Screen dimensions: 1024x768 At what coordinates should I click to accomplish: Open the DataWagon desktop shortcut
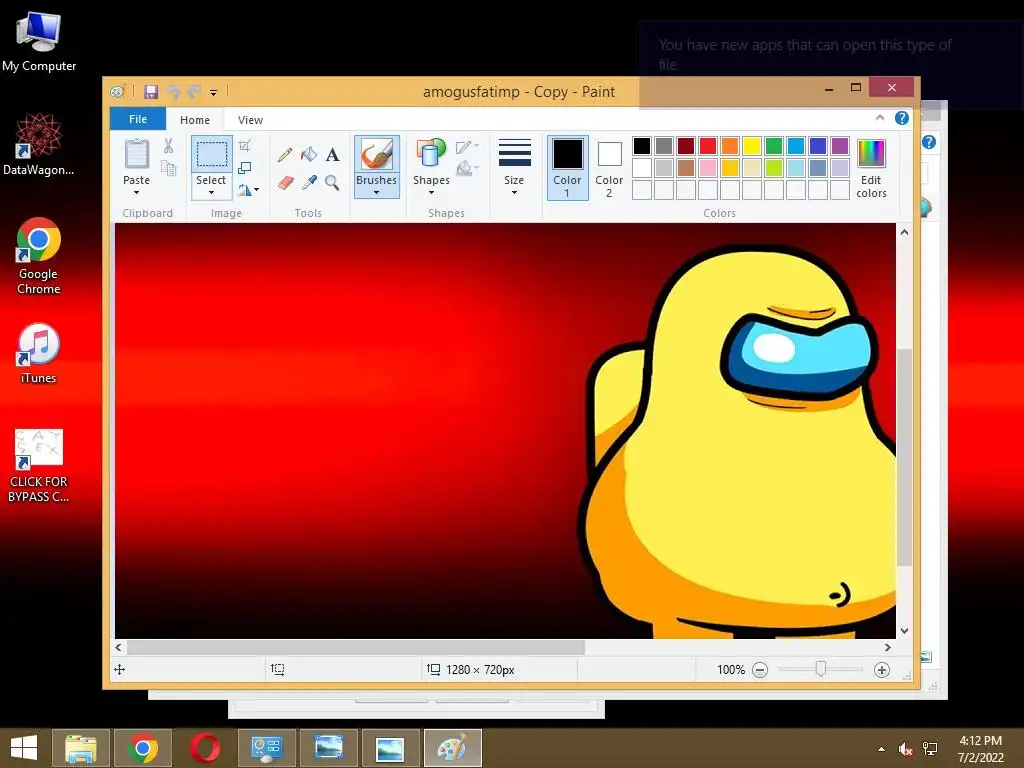click(x=39, y=144)
